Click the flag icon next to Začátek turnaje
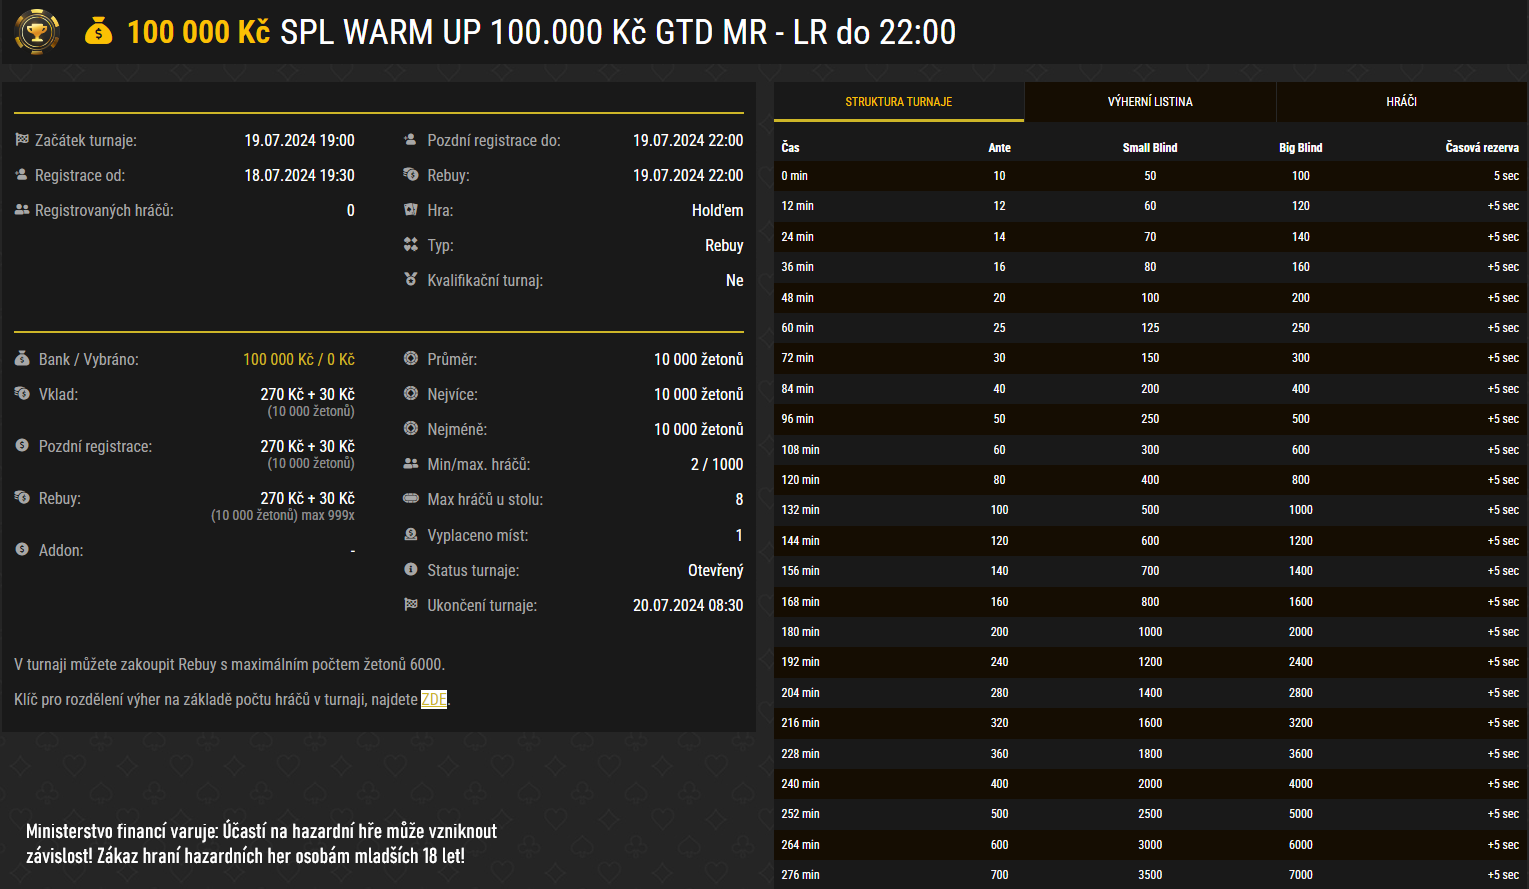1529x889 pixels. (x=20, y=140)
